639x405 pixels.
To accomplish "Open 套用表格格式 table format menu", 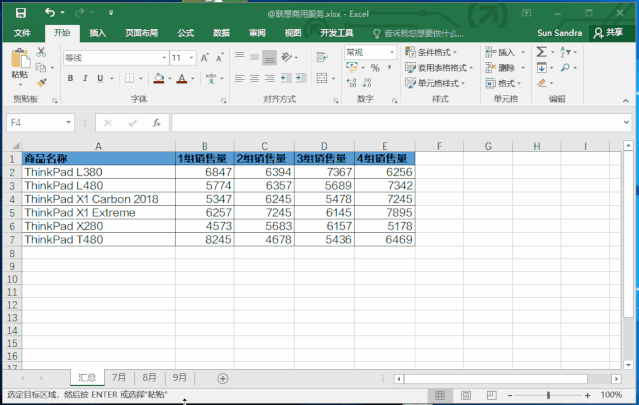I will coord(439,68).
